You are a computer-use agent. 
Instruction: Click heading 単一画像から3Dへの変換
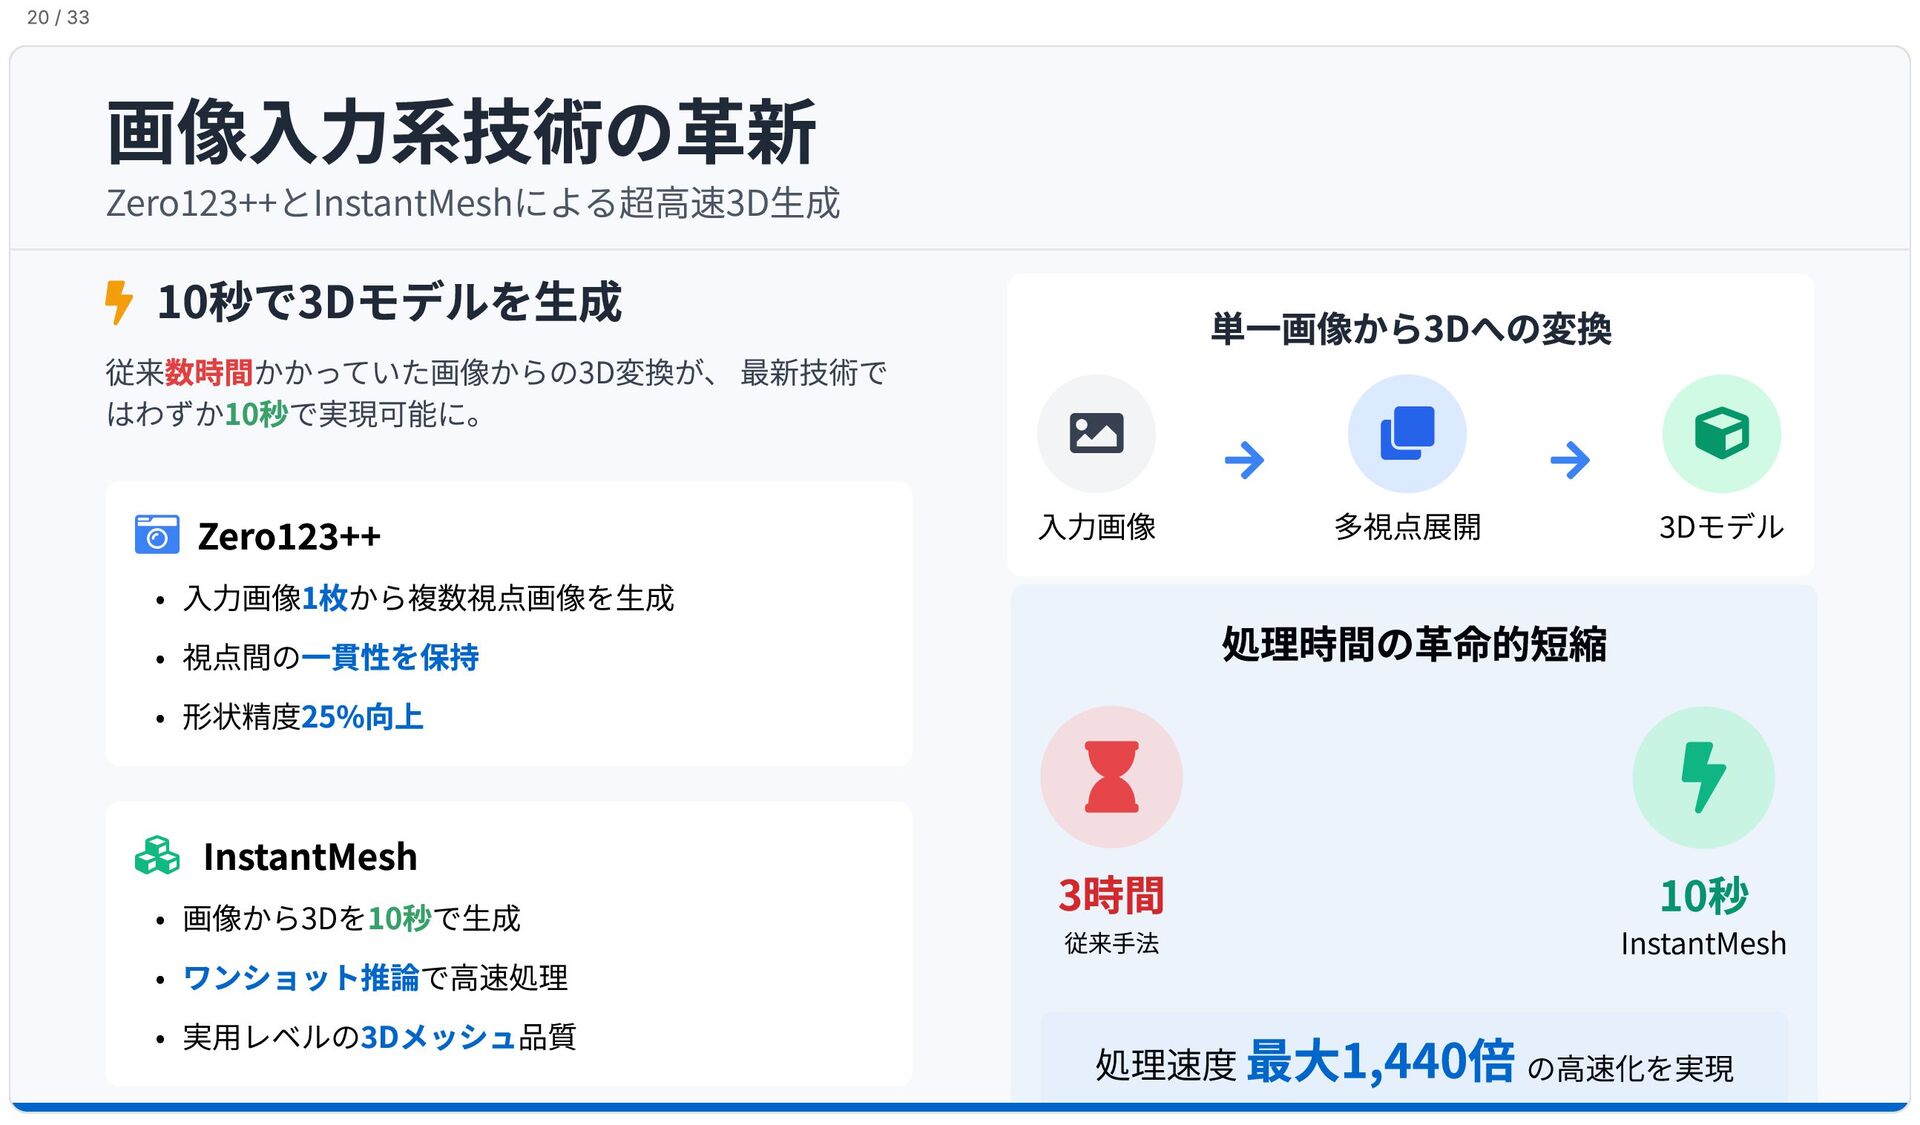click(1411, 329)
